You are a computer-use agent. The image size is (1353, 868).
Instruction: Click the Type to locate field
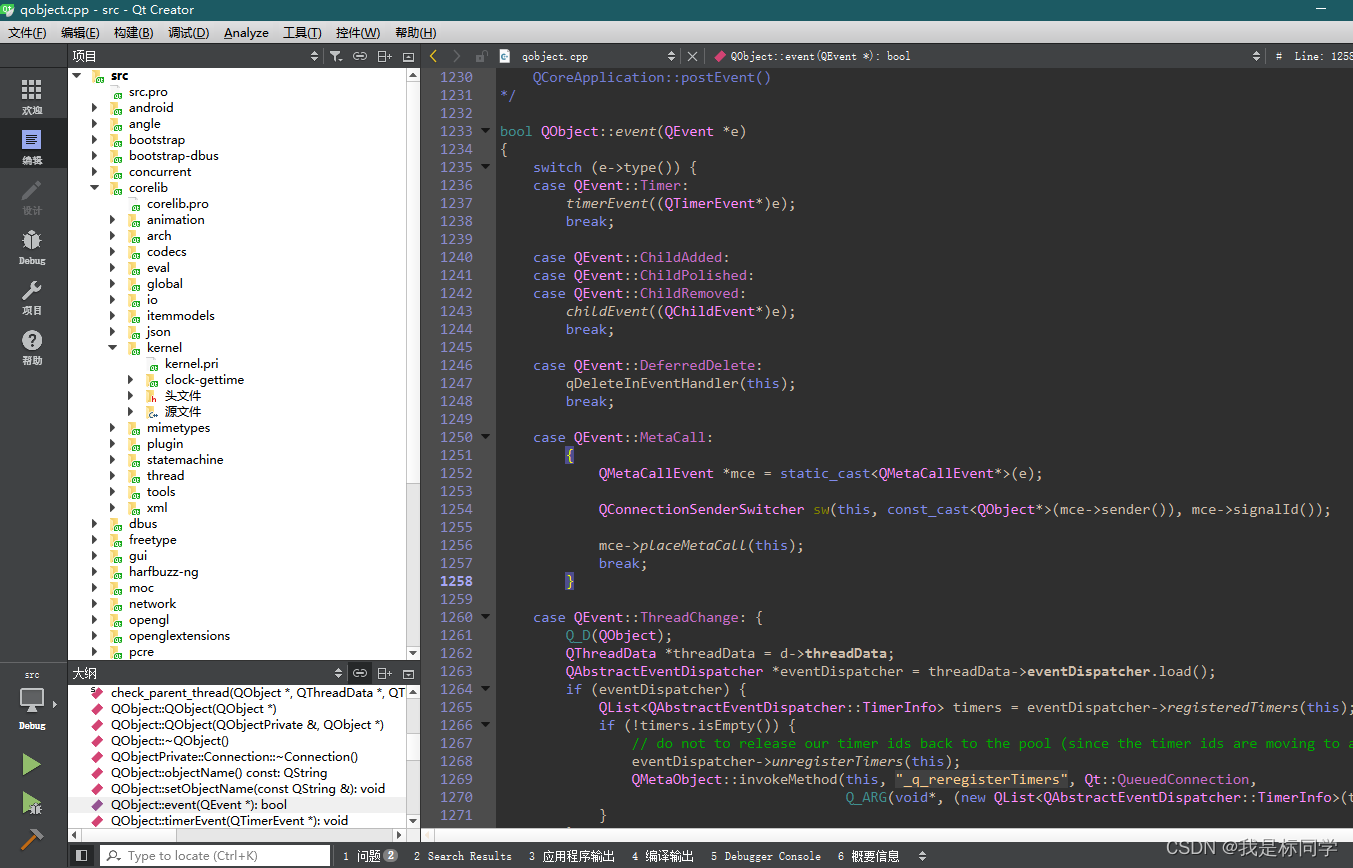[x=215, y=856]
